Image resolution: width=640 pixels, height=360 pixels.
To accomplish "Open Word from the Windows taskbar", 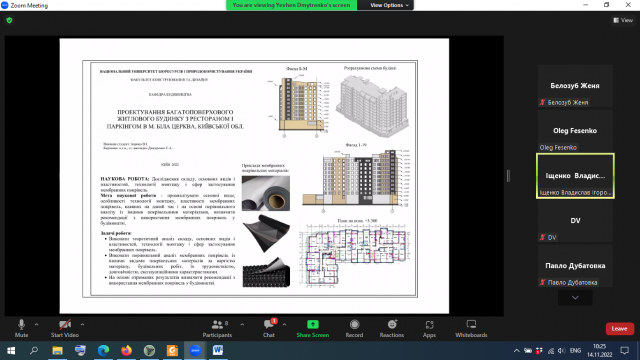I will (x=218, y=350).
